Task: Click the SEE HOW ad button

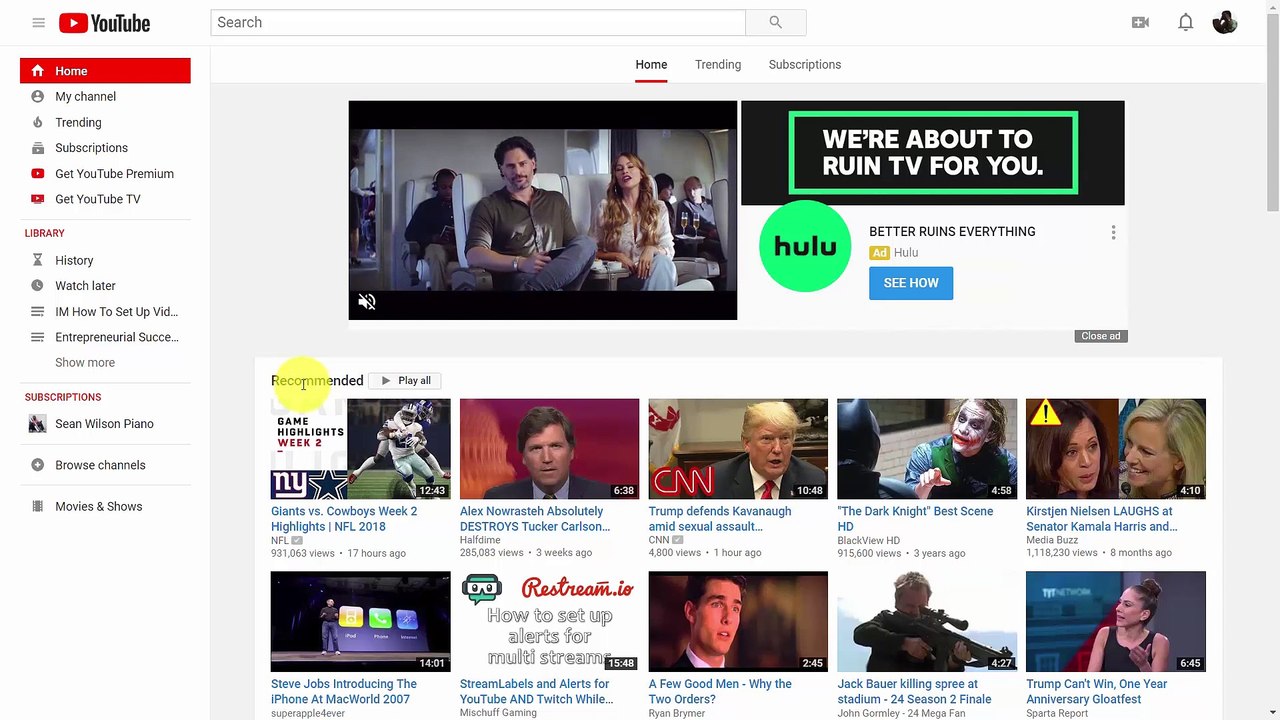Action: point(911,283)
